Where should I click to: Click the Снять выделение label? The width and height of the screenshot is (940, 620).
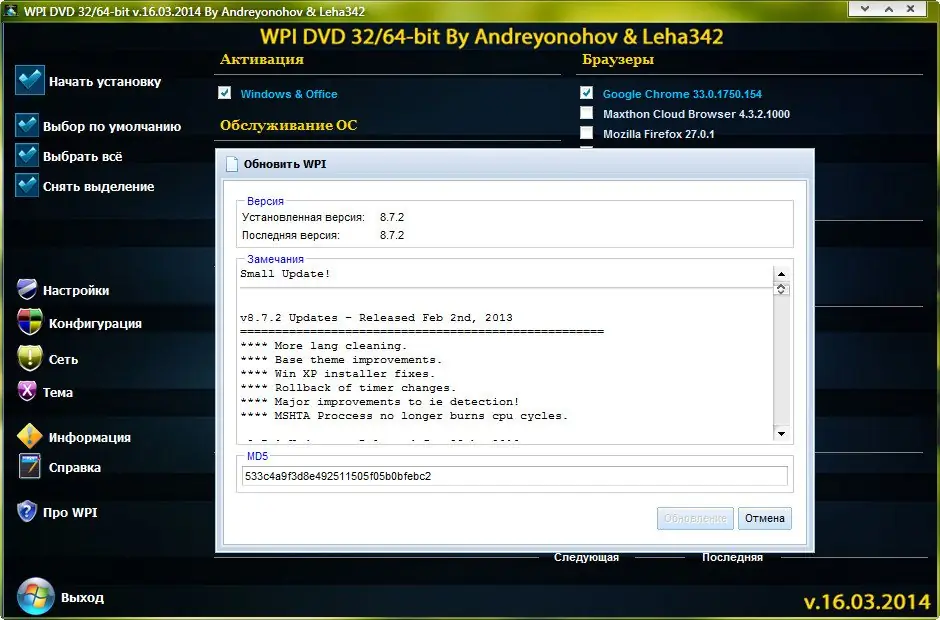(x=99, y=186)
